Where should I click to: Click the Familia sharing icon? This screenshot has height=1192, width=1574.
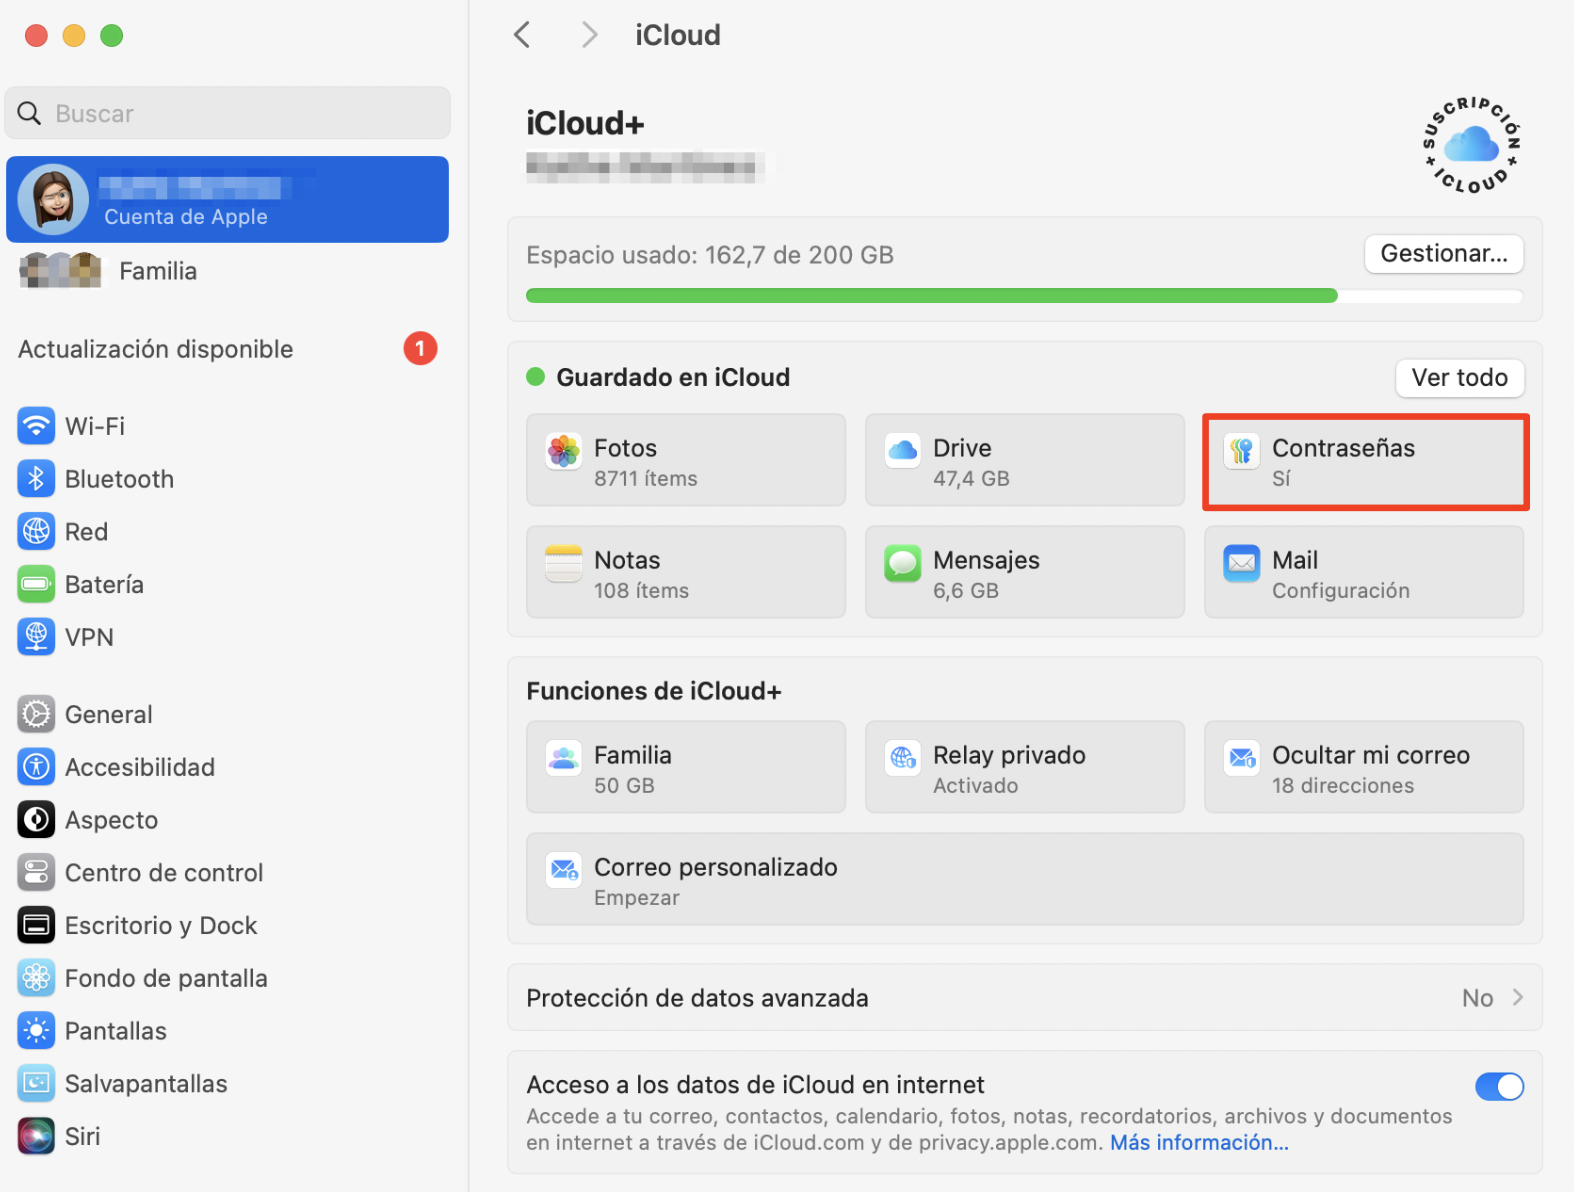(564, 758)
